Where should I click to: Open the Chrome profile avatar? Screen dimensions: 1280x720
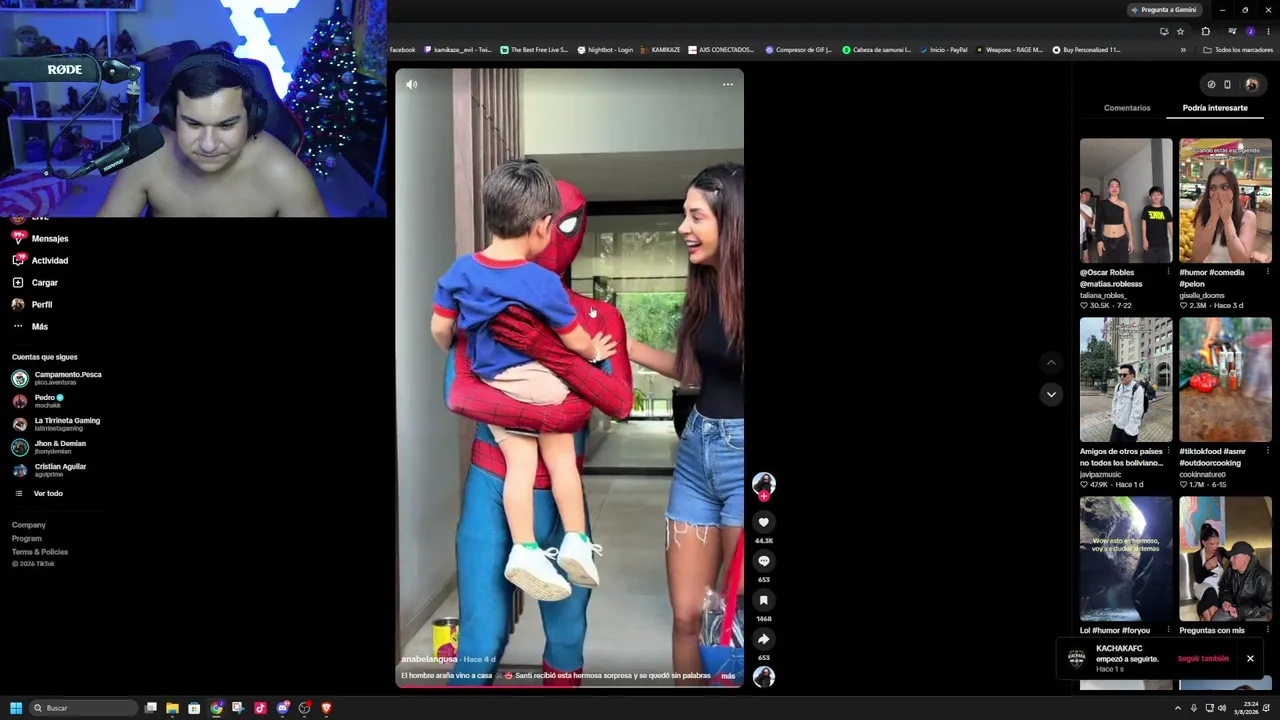point(1250,31)
